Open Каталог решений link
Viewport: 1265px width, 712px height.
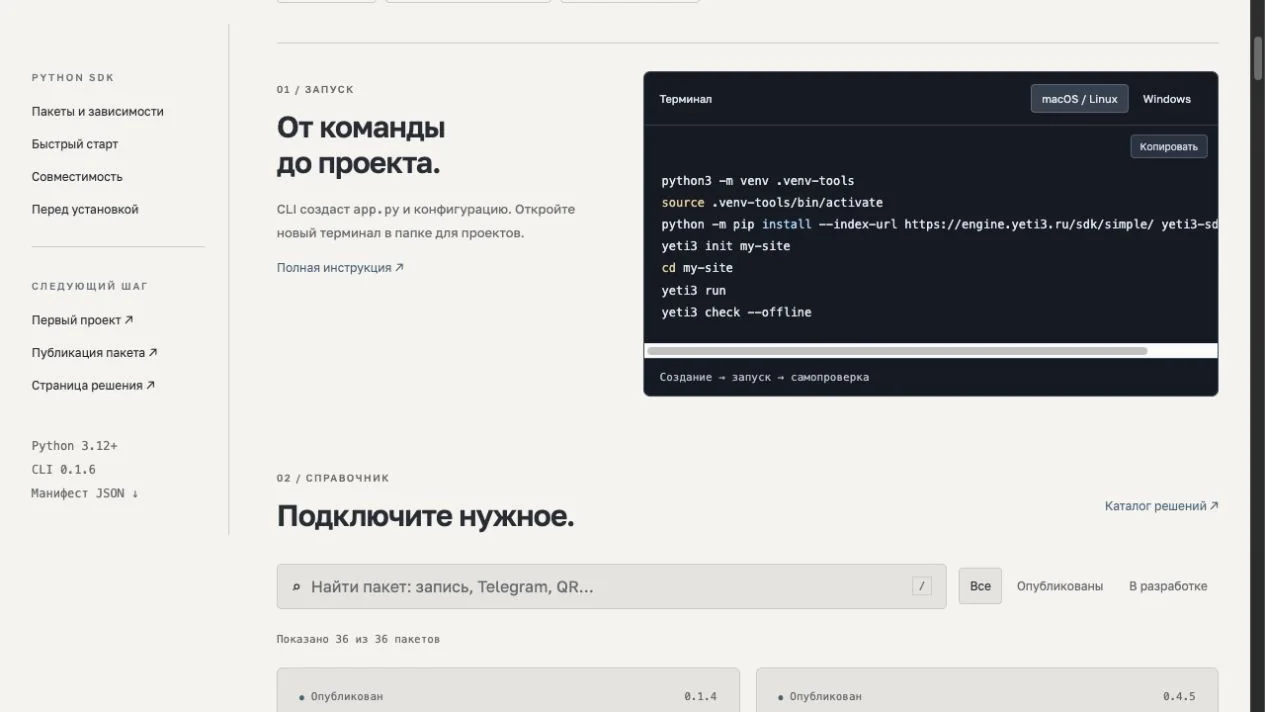tap(1161, 506)
